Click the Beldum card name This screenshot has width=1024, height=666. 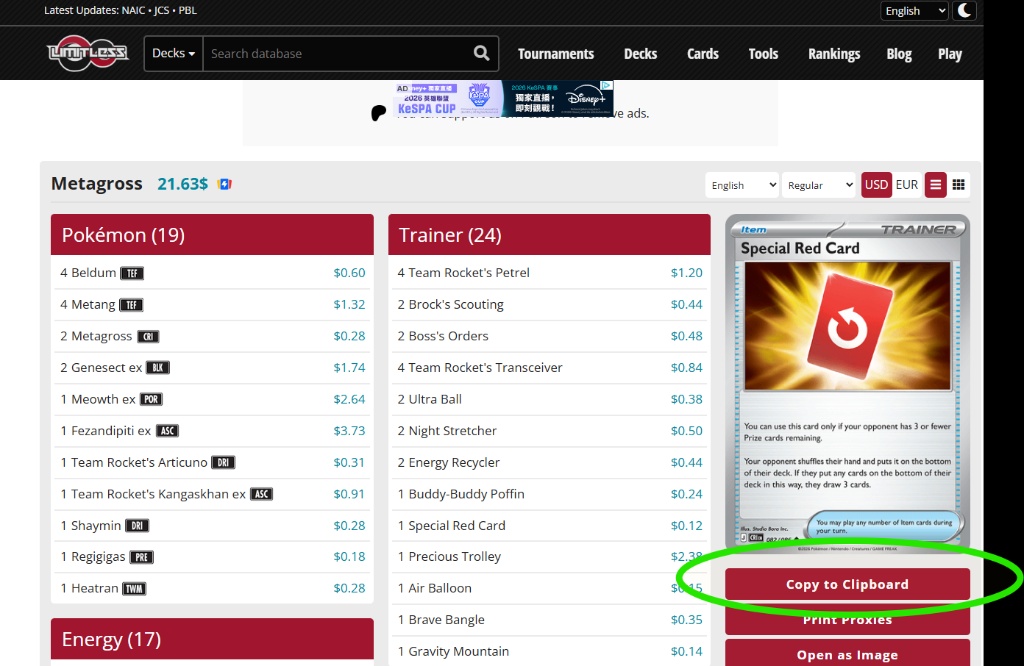pyautogui.click(x=93, y=272)
